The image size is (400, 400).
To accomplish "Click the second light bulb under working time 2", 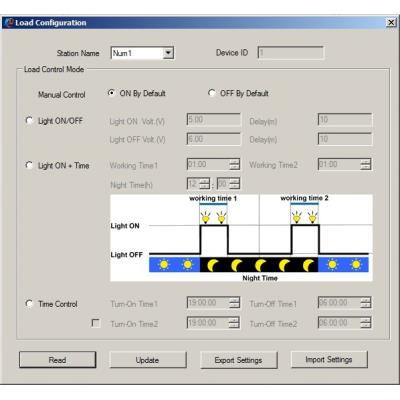I will coord(312,217).
